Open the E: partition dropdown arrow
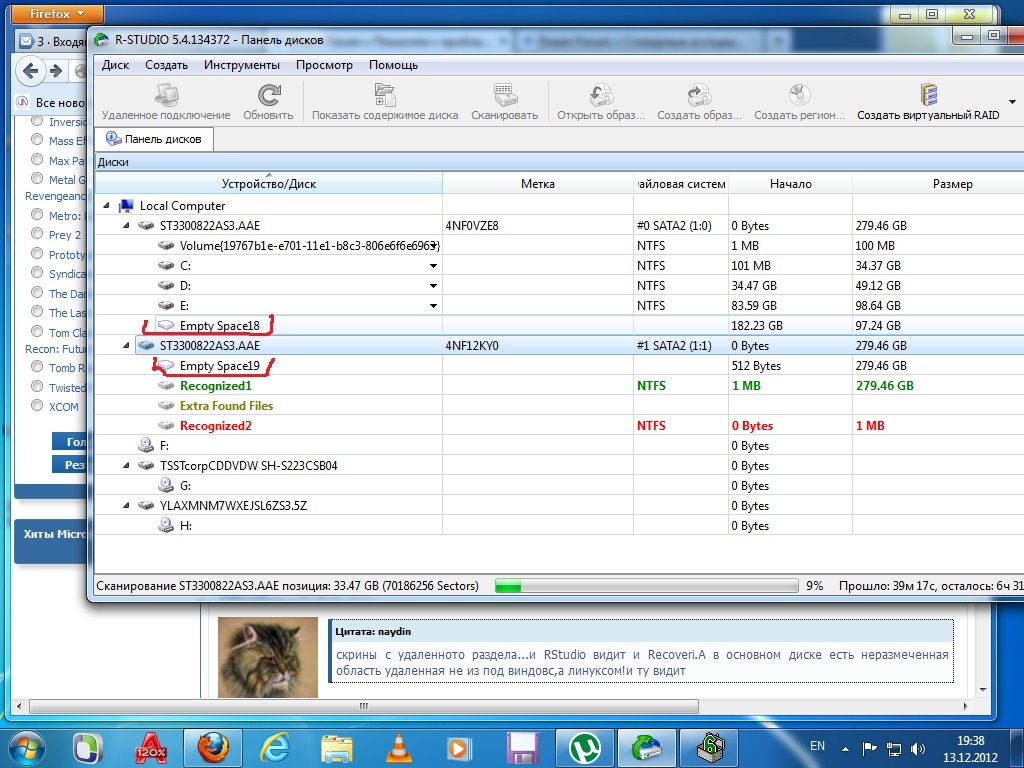The image size is (1024, 768). point(433,306)
